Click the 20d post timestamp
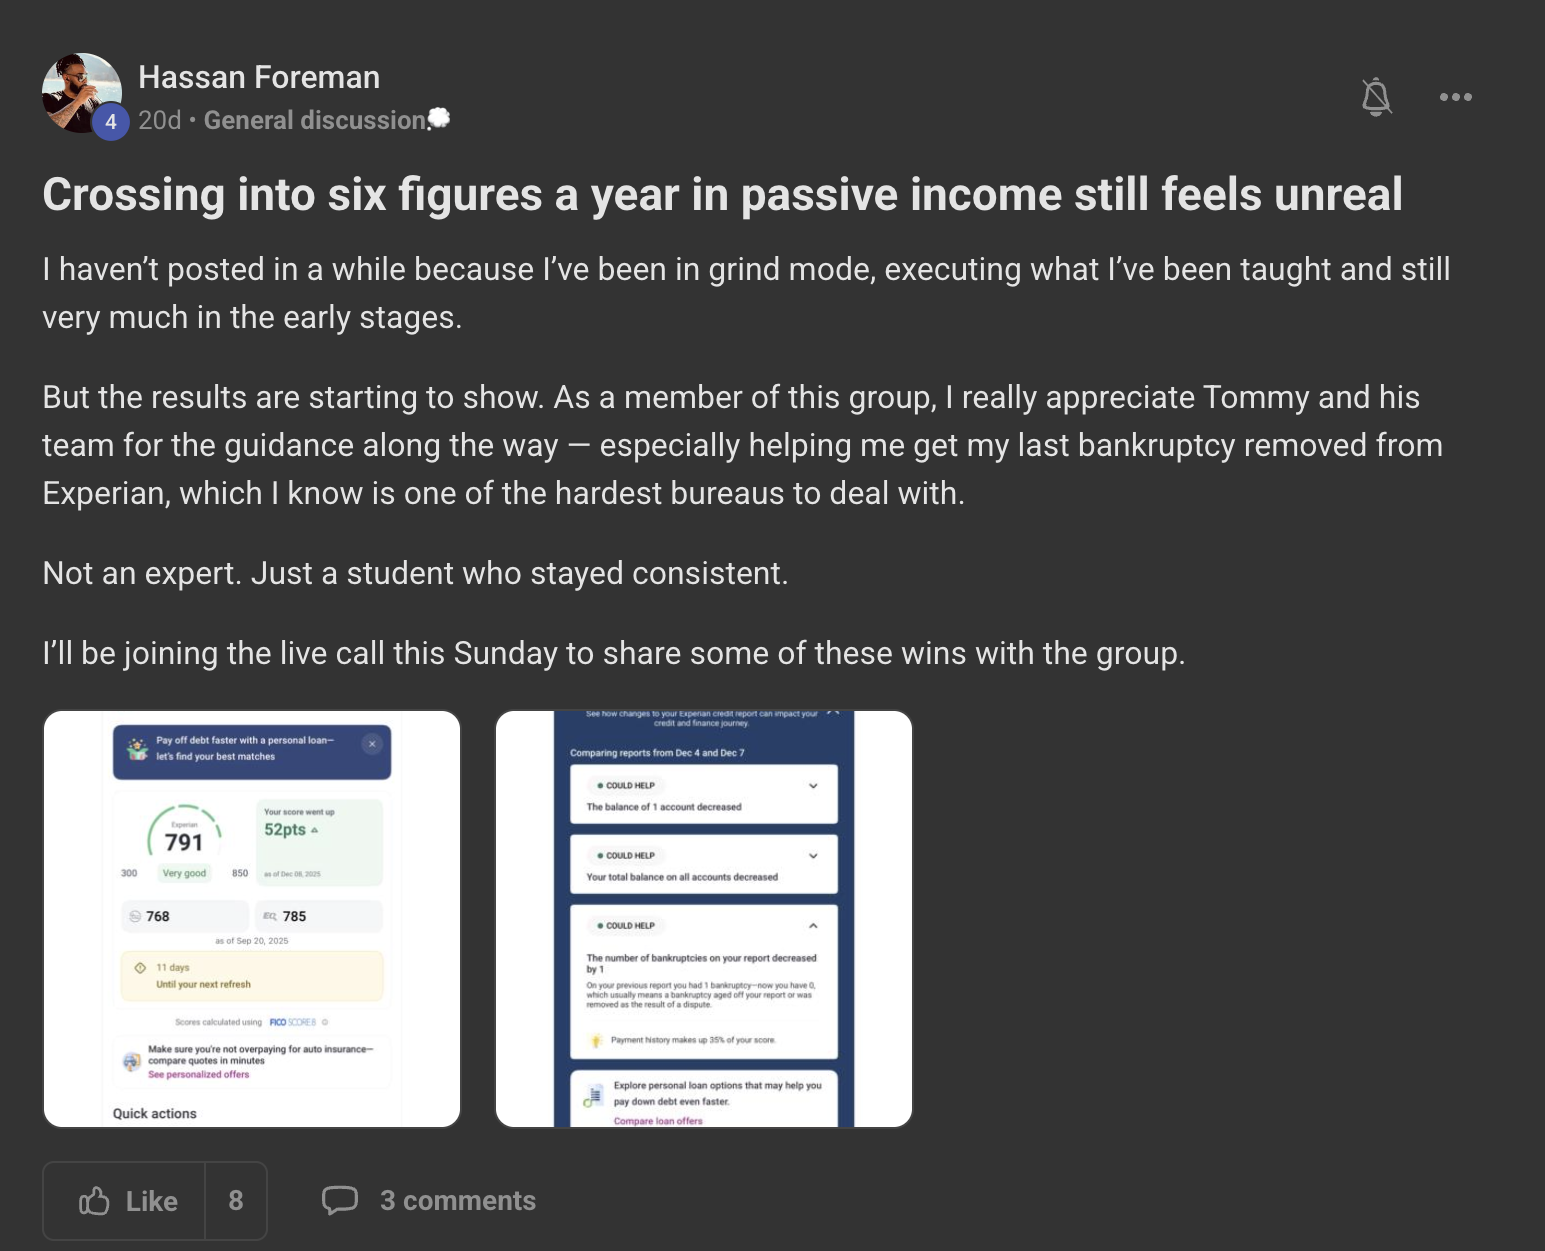The width and height of the screenshot is (1545, 1251). (x=160, y=120)
